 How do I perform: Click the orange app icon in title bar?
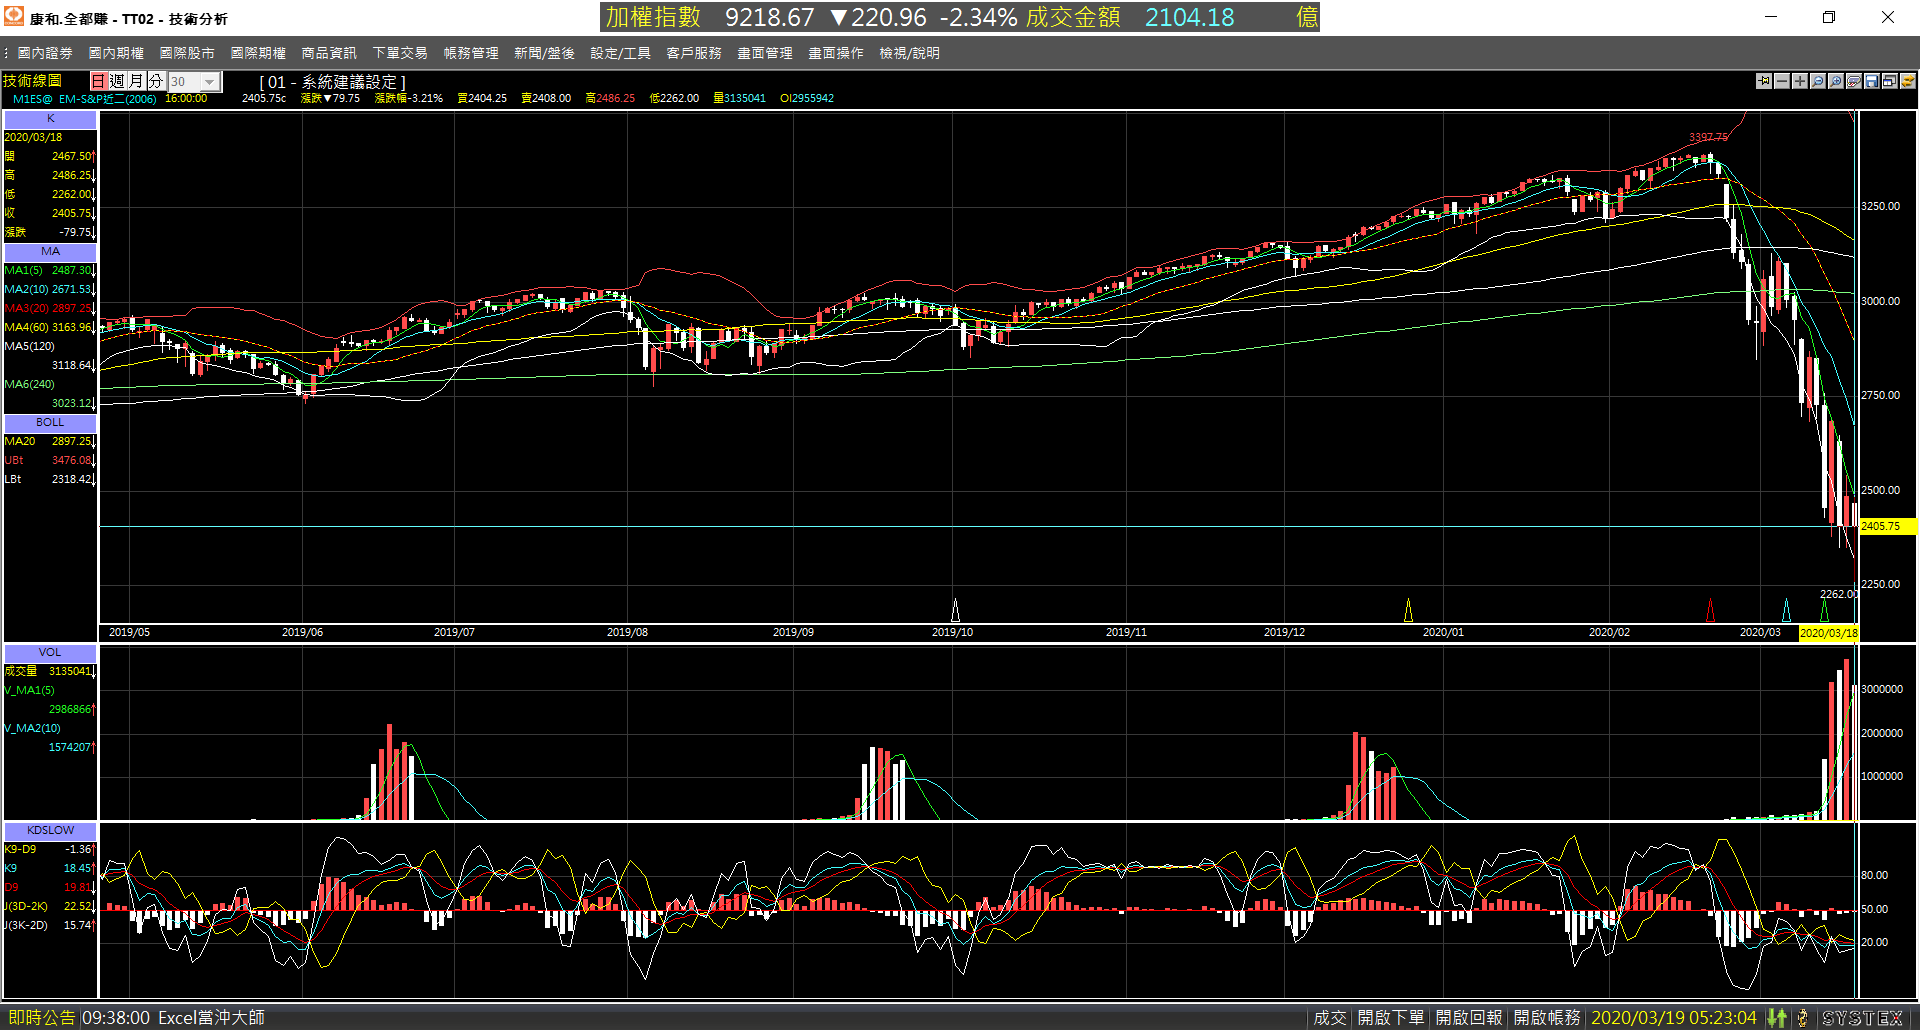tap(14, 17)
